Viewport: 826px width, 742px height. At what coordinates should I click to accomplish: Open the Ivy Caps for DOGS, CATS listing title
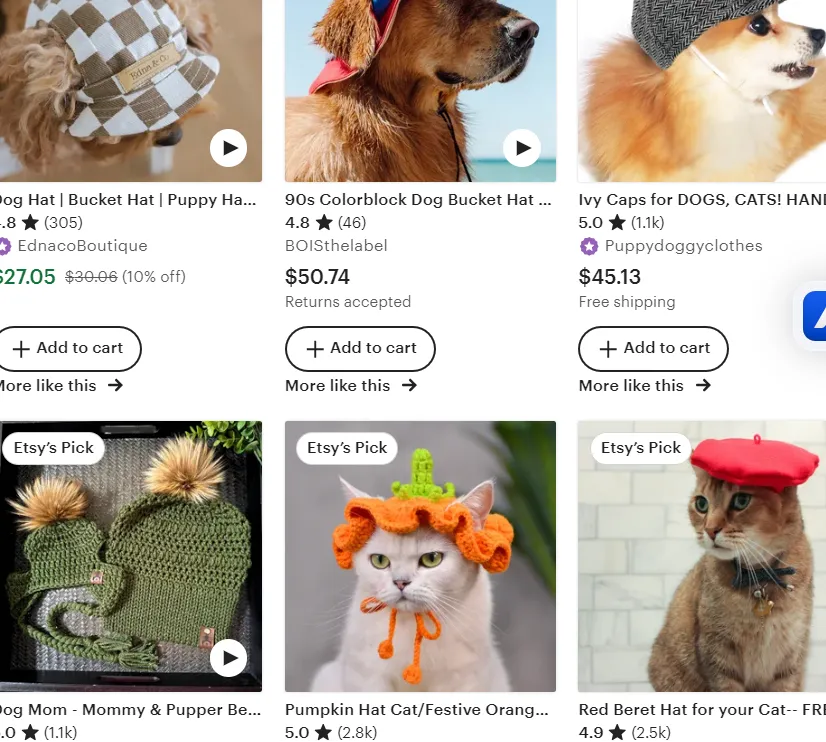coord(700,200)
